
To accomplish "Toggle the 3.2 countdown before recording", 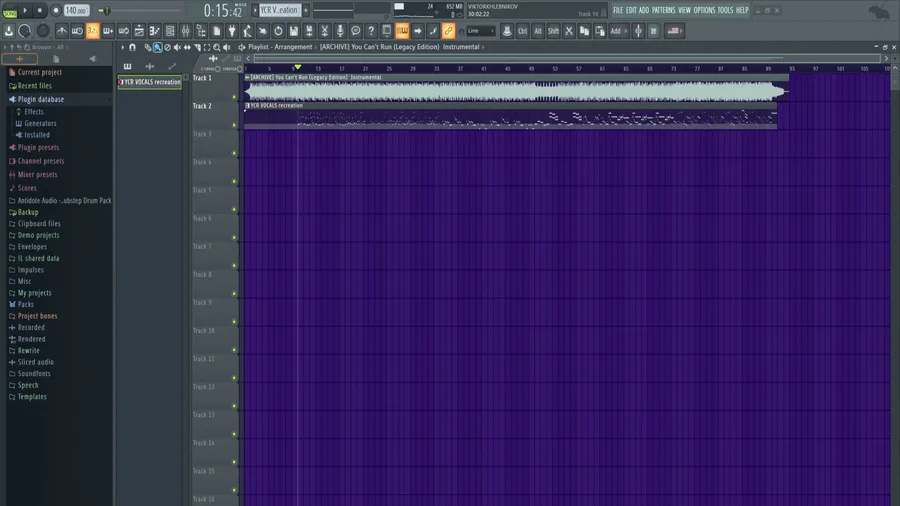I will (92, 31).
